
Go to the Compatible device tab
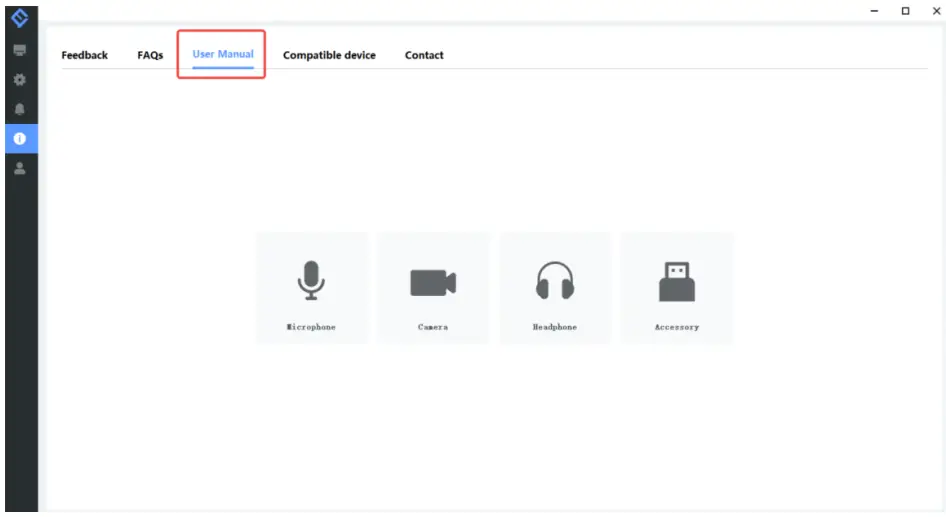329,55
